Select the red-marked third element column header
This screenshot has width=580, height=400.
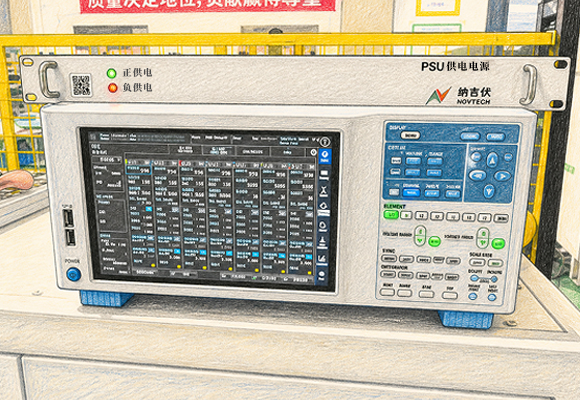coord(192,163)
